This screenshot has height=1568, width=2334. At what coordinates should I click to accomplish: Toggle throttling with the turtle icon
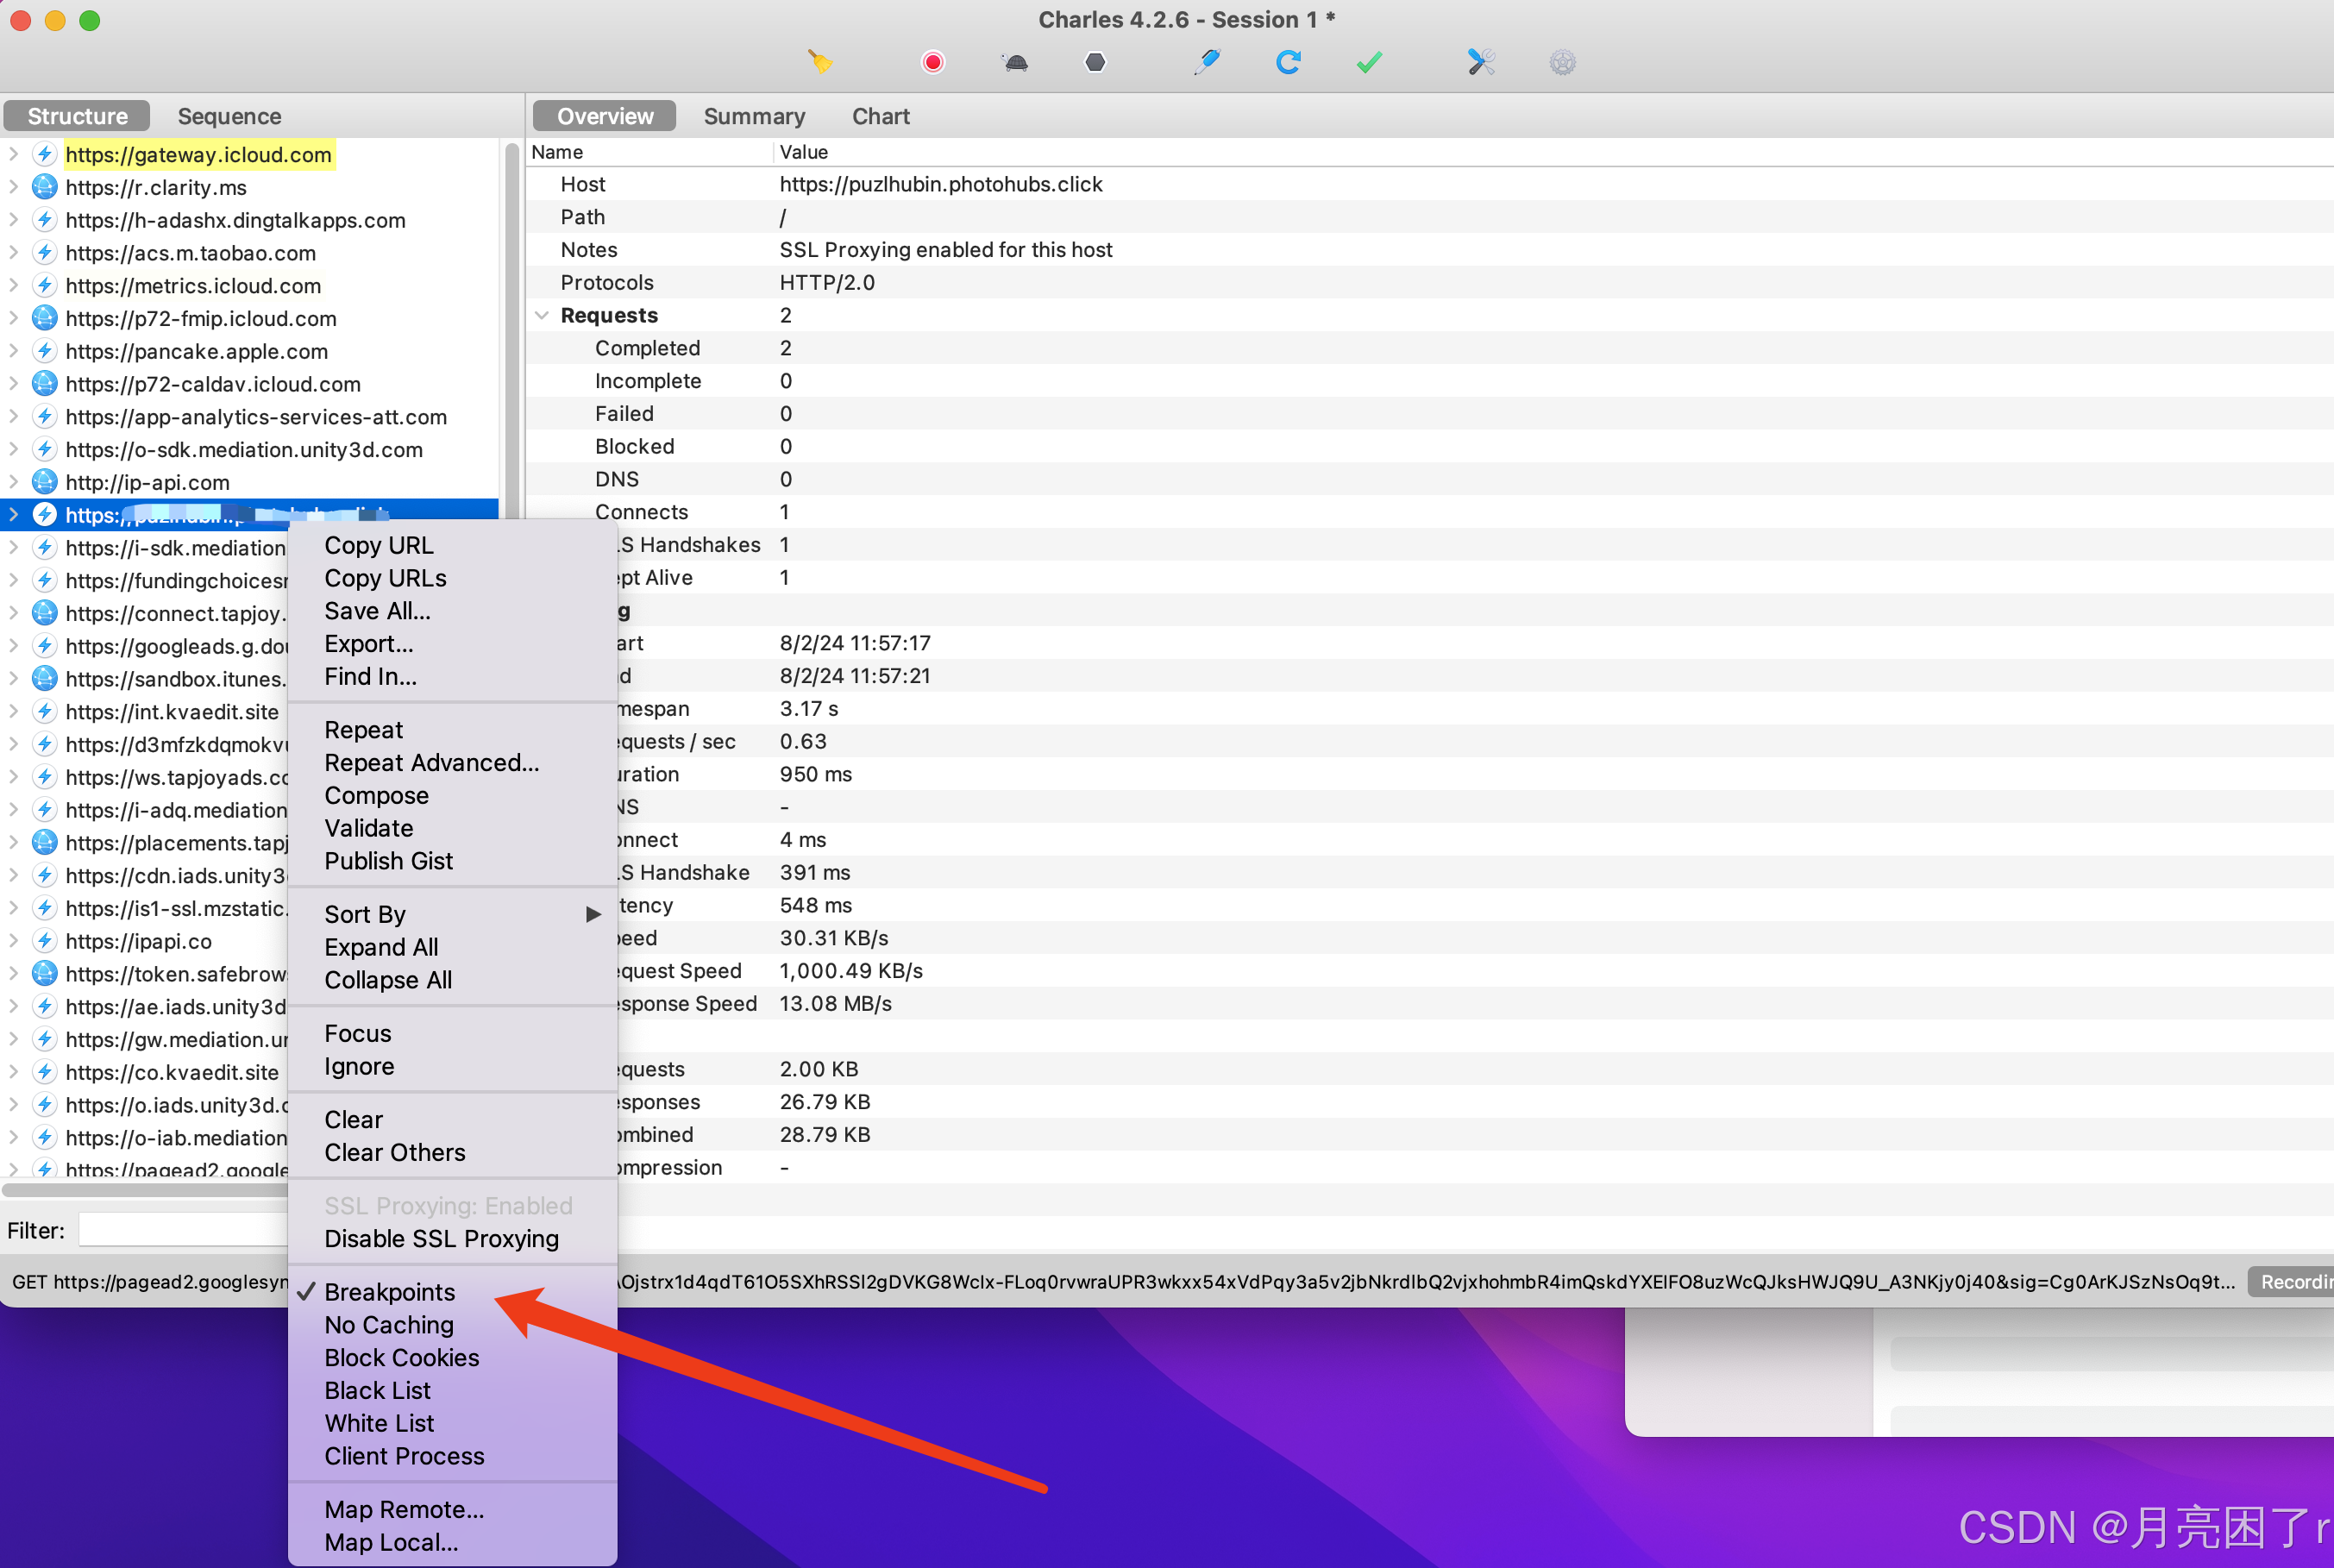pos(1014,62)
